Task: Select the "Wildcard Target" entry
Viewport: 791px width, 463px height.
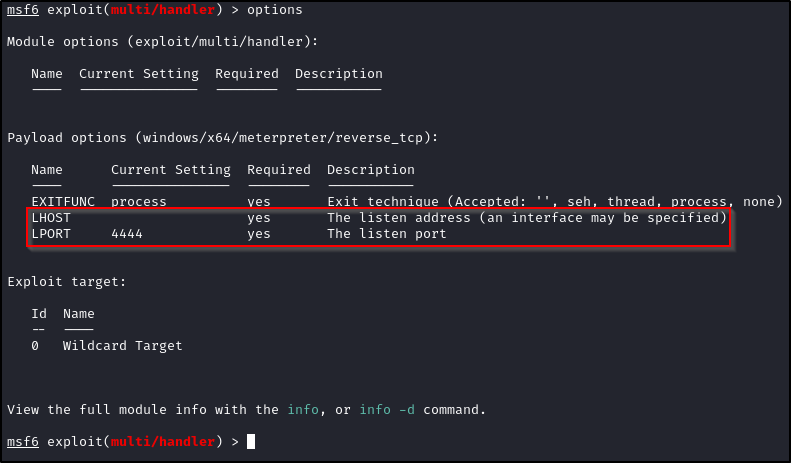Action: [x=123, y=346]
